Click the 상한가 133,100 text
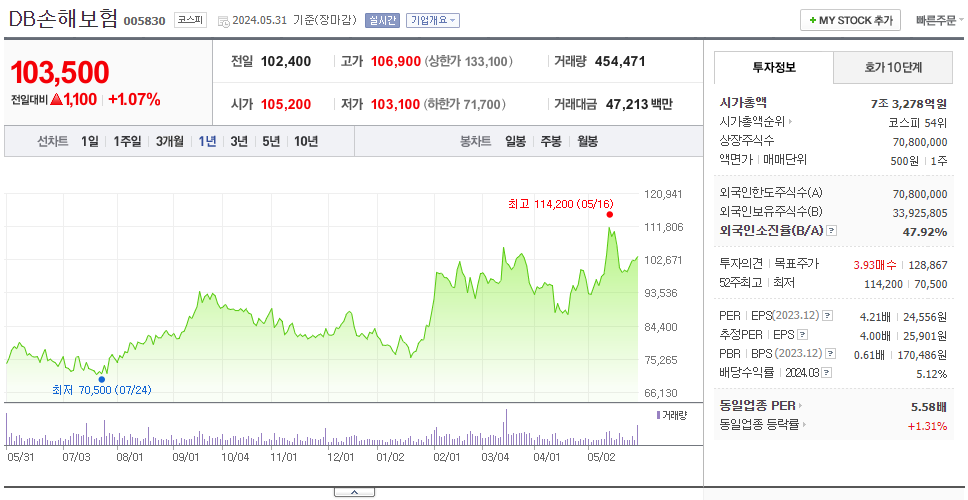 [x=469, y=61]
